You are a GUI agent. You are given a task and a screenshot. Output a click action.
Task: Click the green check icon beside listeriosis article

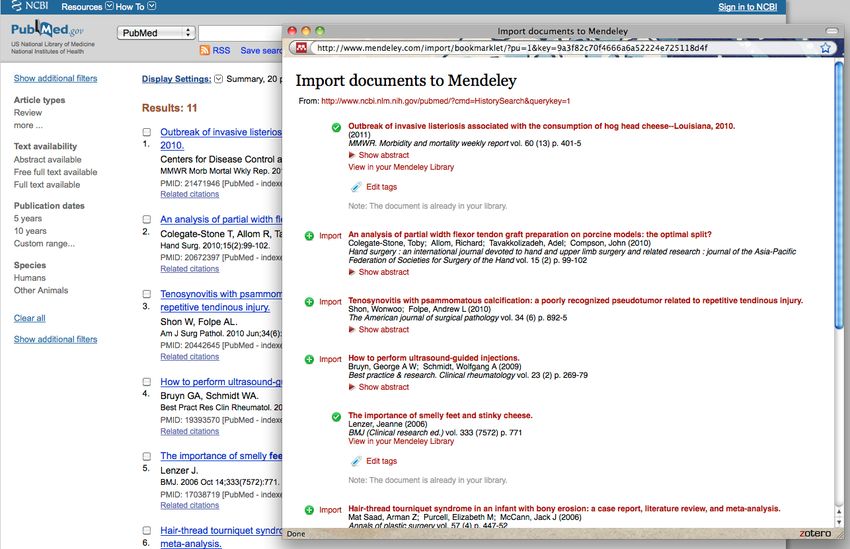point(336,127)
